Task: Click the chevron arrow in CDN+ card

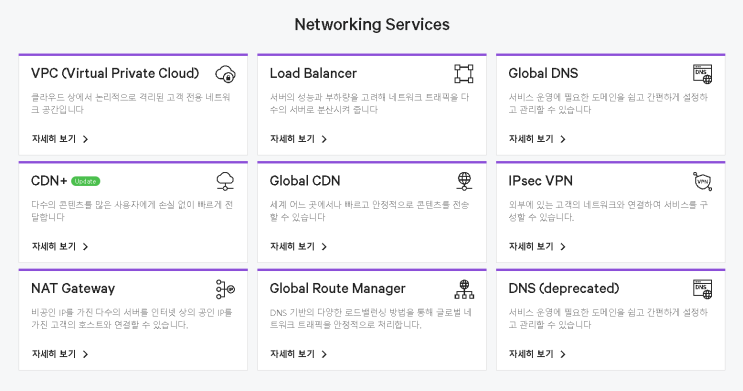Action: [x=85, y=247]
